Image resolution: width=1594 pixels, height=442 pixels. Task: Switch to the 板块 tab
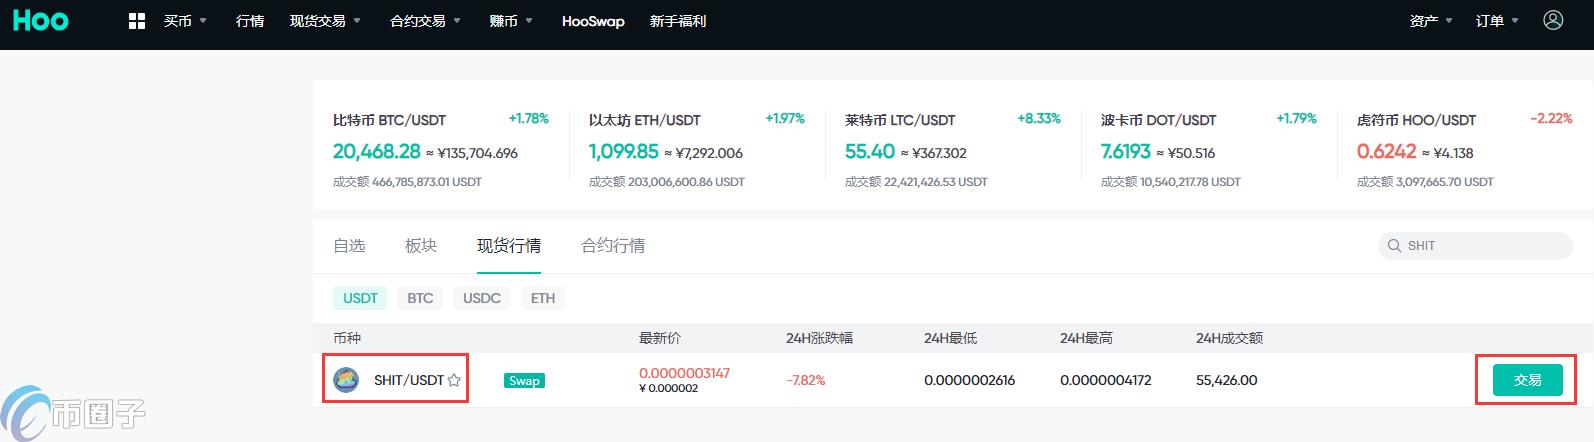click(x=421, y=246)
